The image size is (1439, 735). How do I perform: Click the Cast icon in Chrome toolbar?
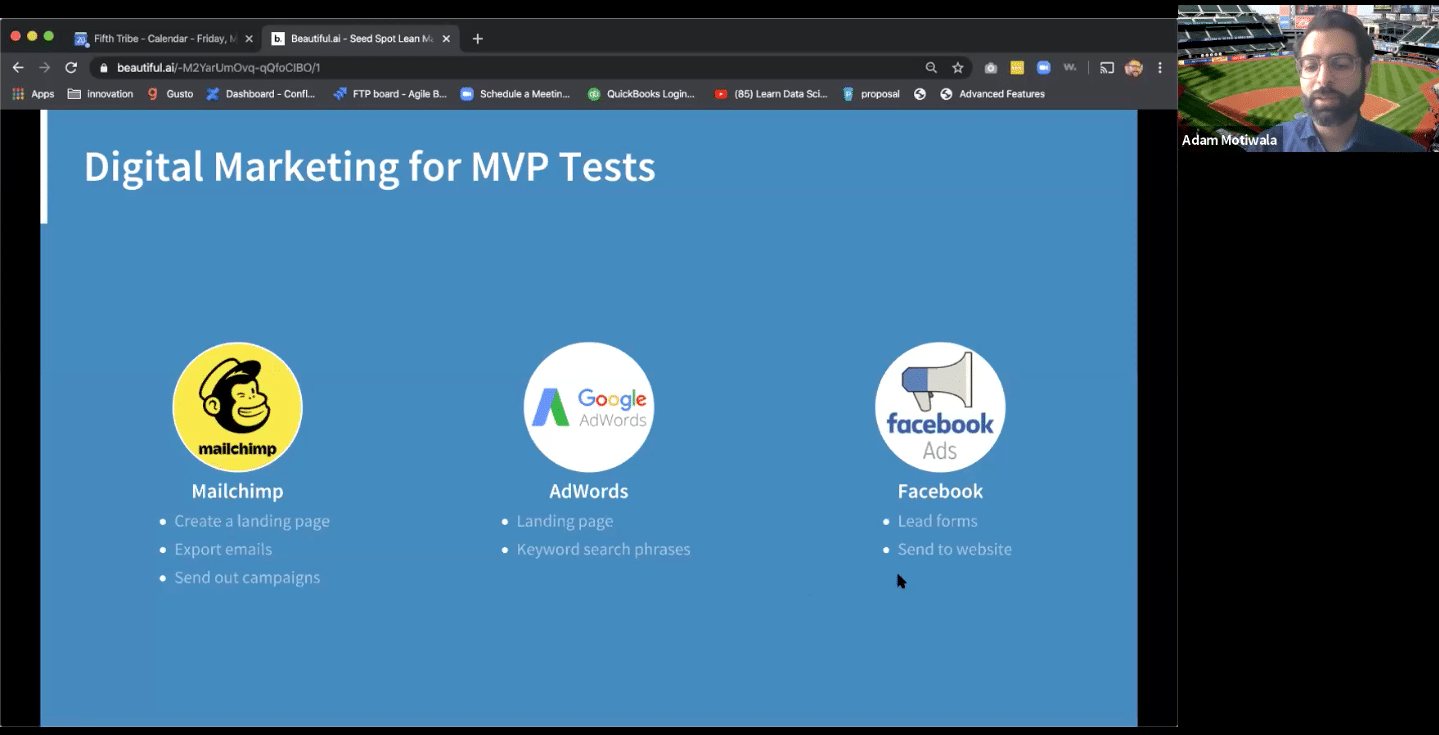click(1107, 68)
